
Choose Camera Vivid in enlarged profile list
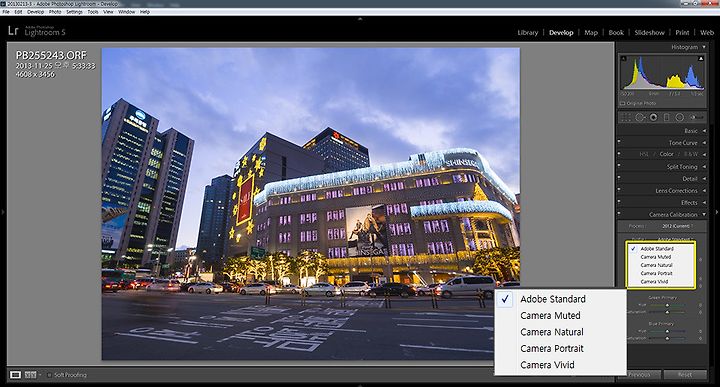[547, 365]
